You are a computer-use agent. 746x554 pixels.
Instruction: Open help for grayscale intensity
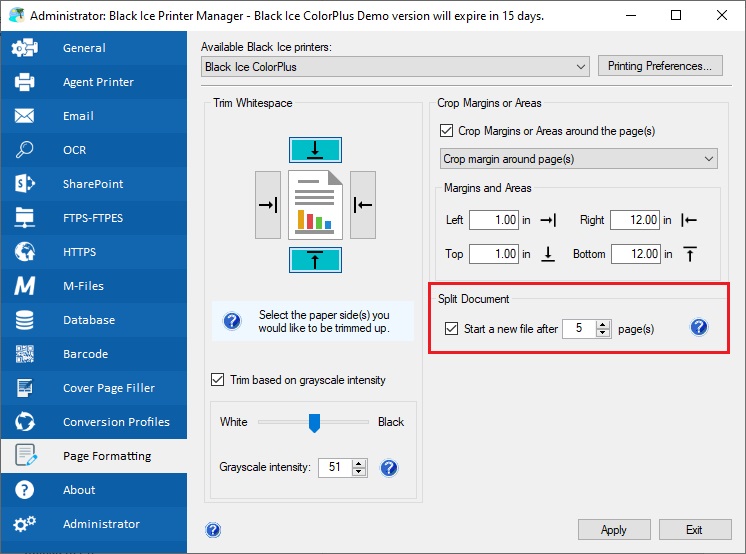(389, 468)
